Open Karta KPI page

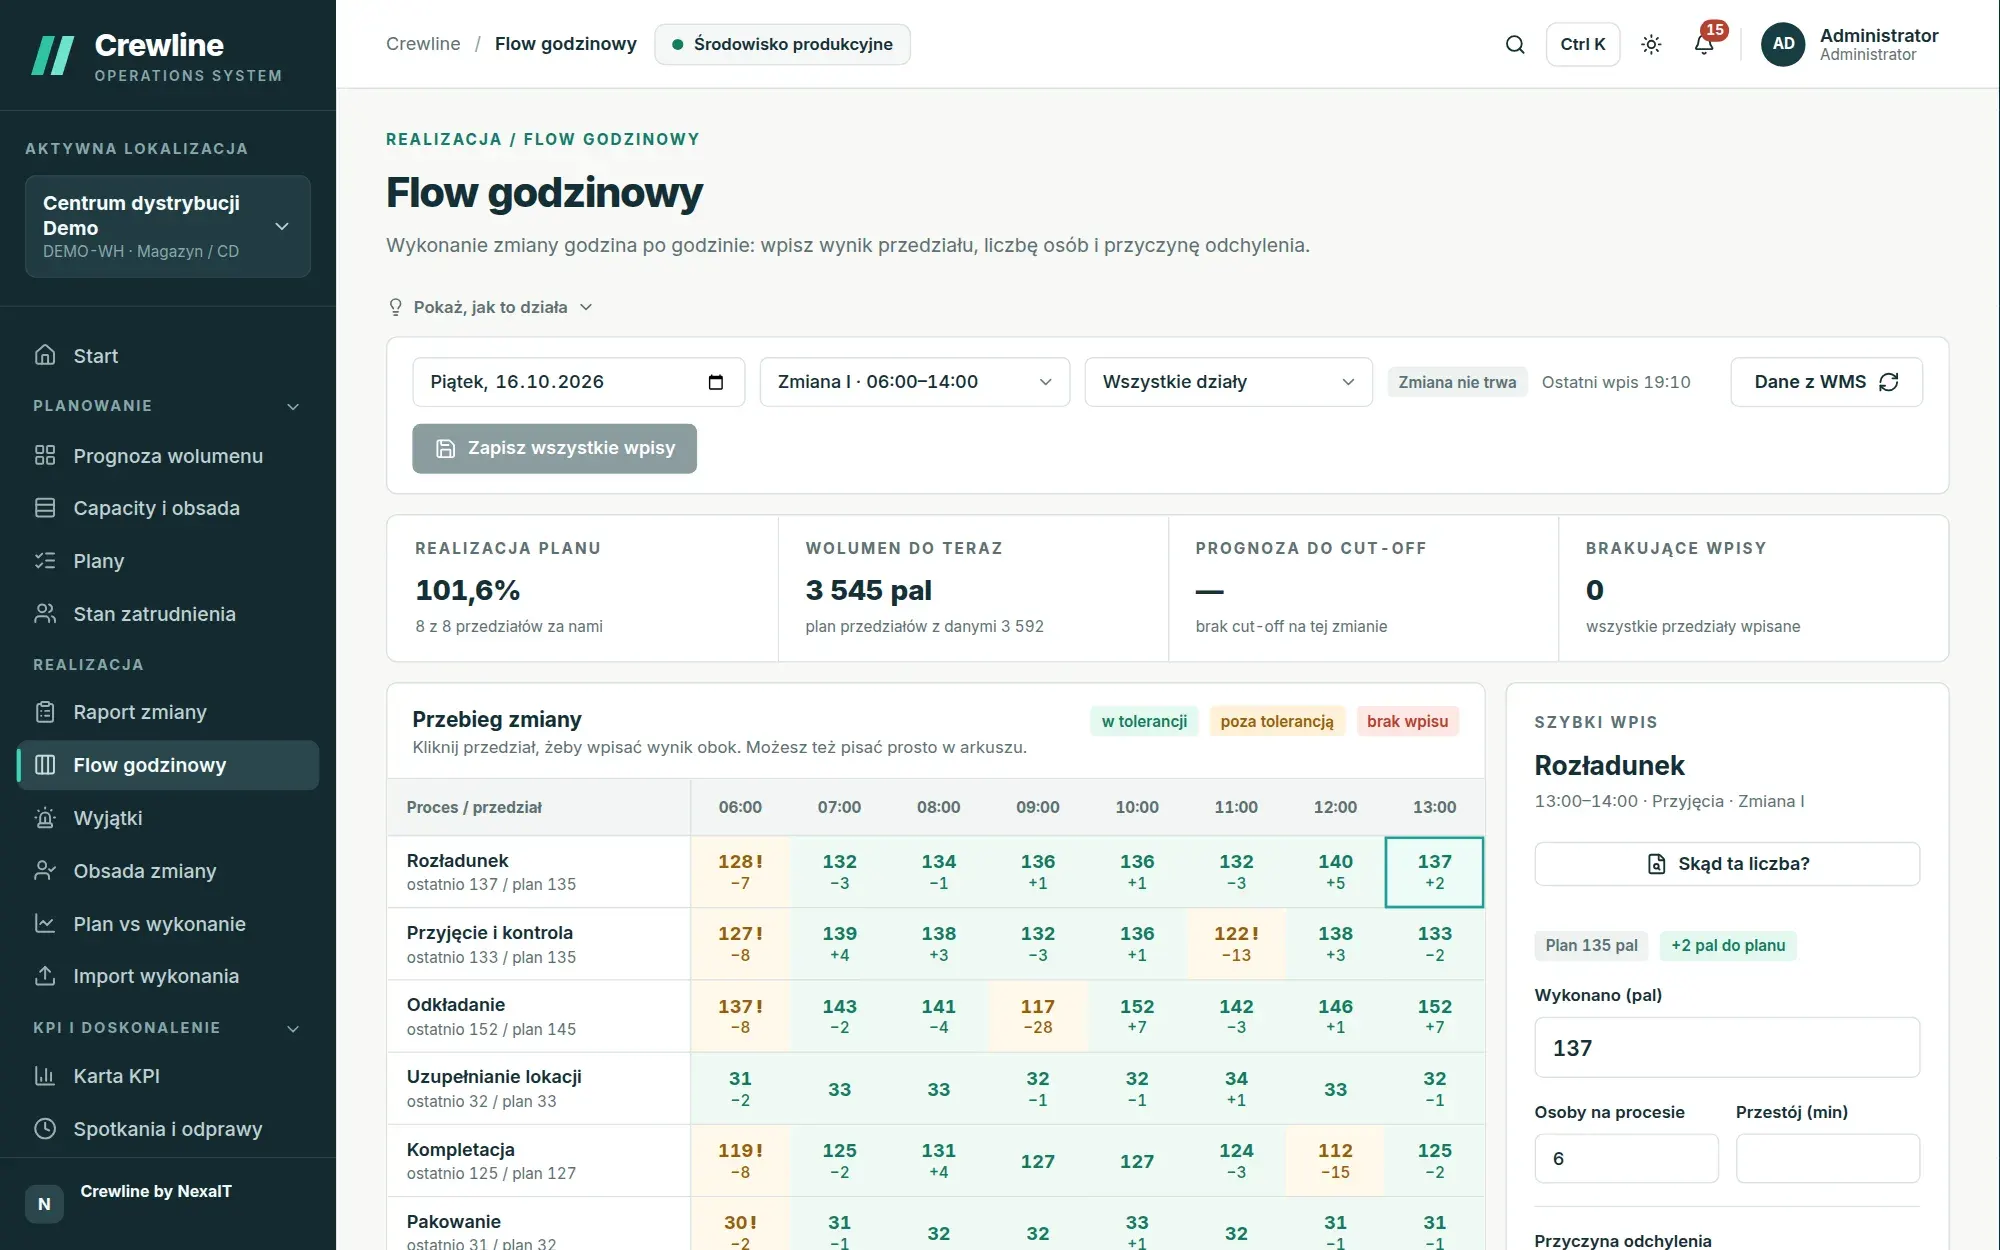pyautogui.click(x=168, y=1076)
